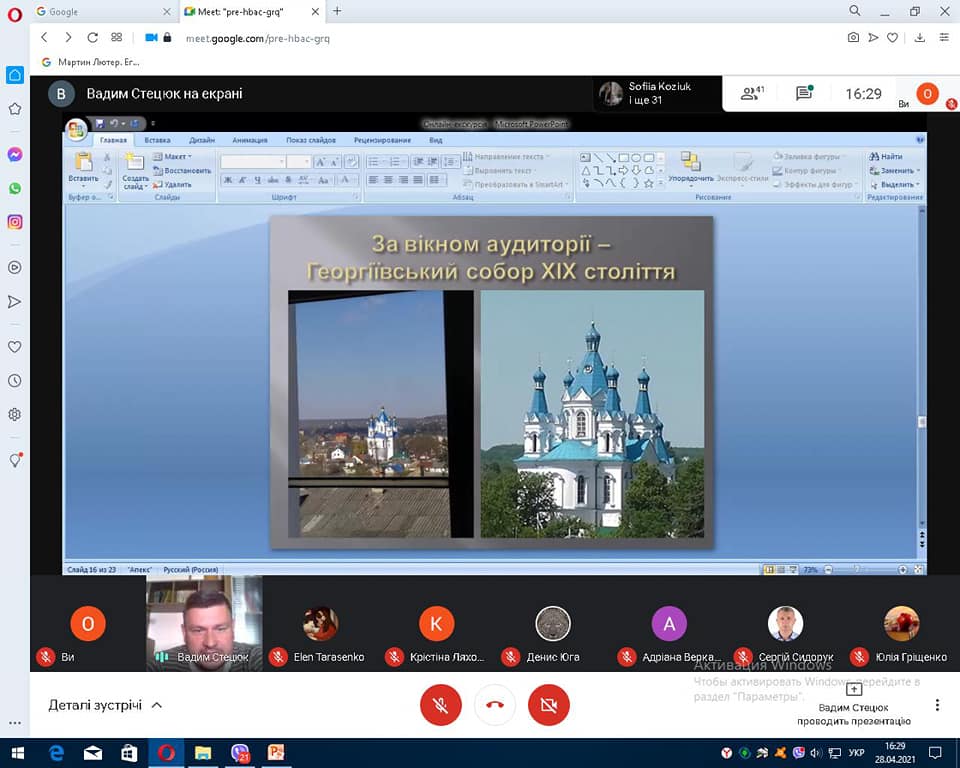
Task: Open Messenger in the Opera sidebar
Action: pyautogui.click(x=15, y=155)
